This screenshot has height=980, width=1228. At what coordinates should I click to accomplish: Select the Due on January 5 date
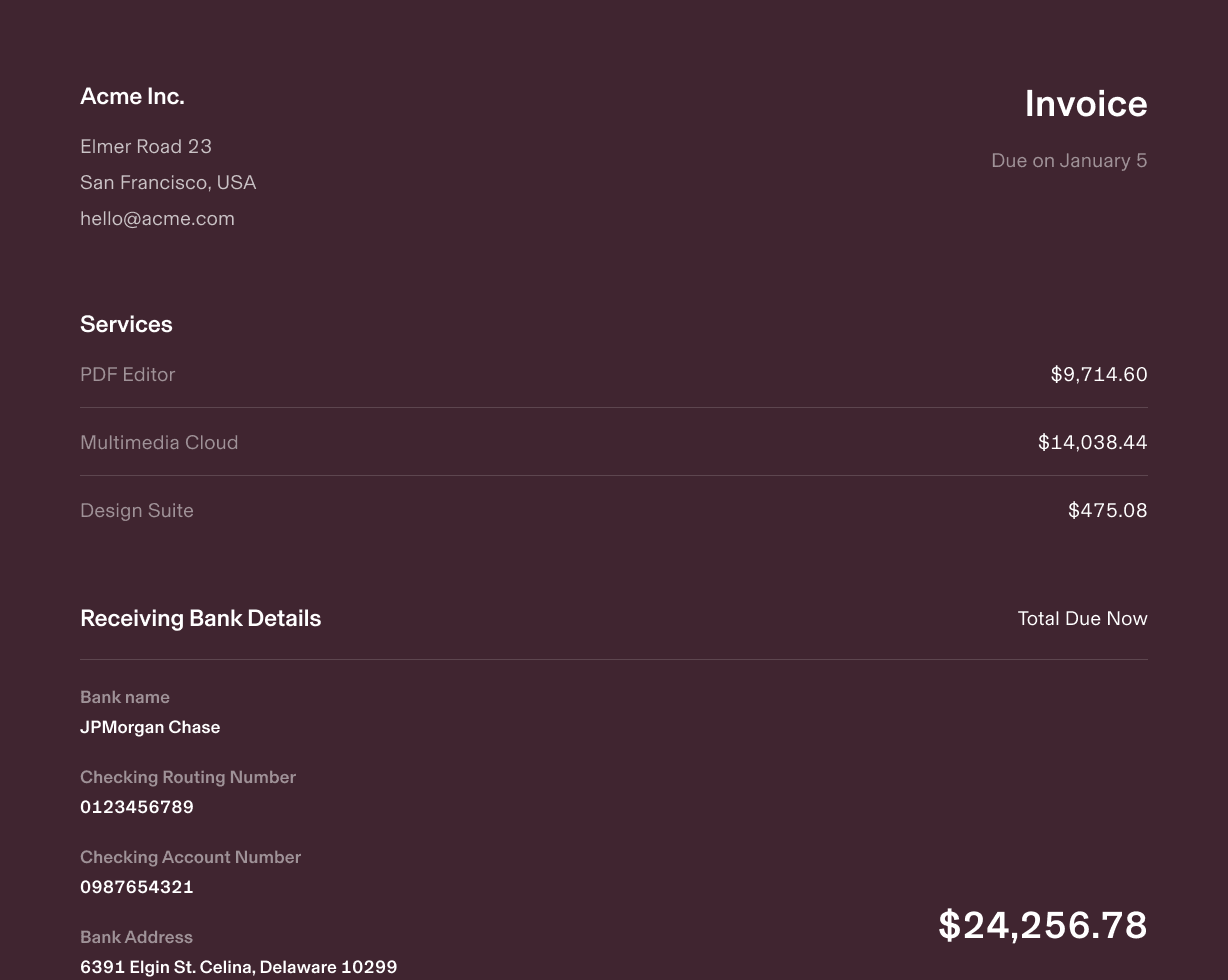pos(1068,161)
